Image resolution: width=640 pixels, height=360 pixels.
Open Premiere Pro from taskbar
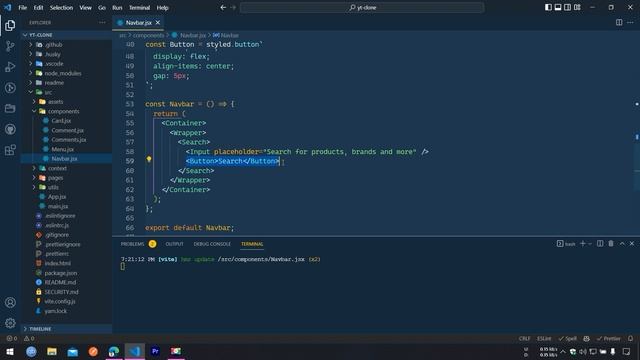[155, 351]
